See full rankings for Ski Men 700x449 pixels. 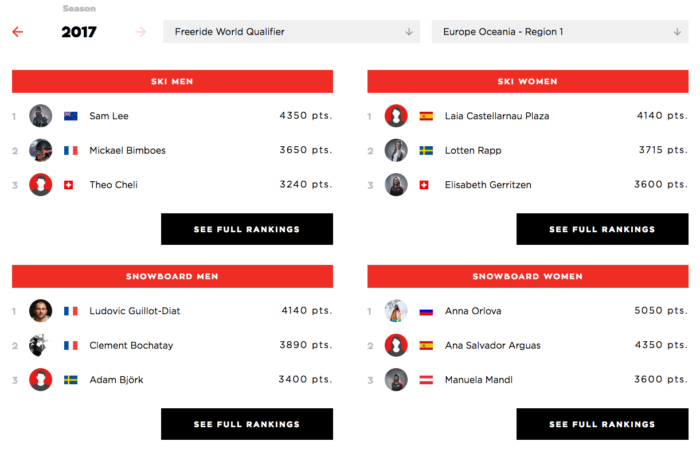(x=247, y=229)
